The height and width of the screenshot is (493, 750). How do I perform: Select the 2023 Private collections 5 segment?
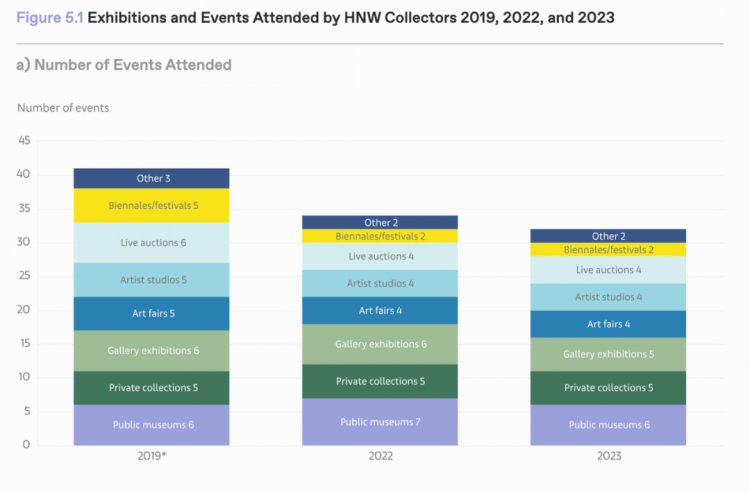tap(608, 388)
